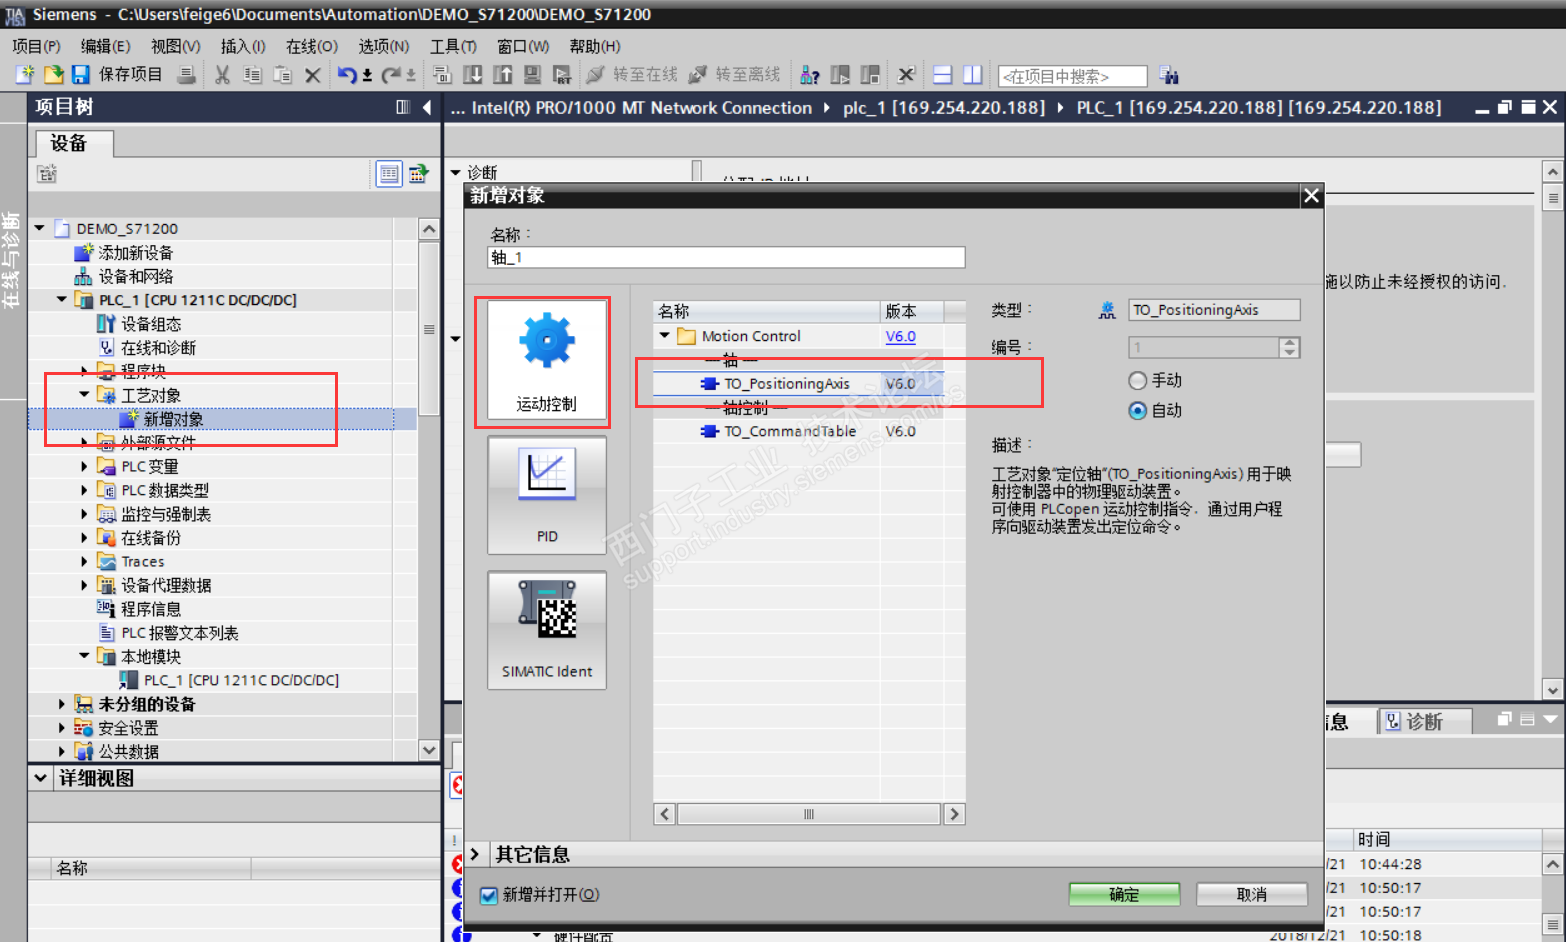Select TO_CommandTable in the object list
1566x942 pixels.
pos(790,431)
